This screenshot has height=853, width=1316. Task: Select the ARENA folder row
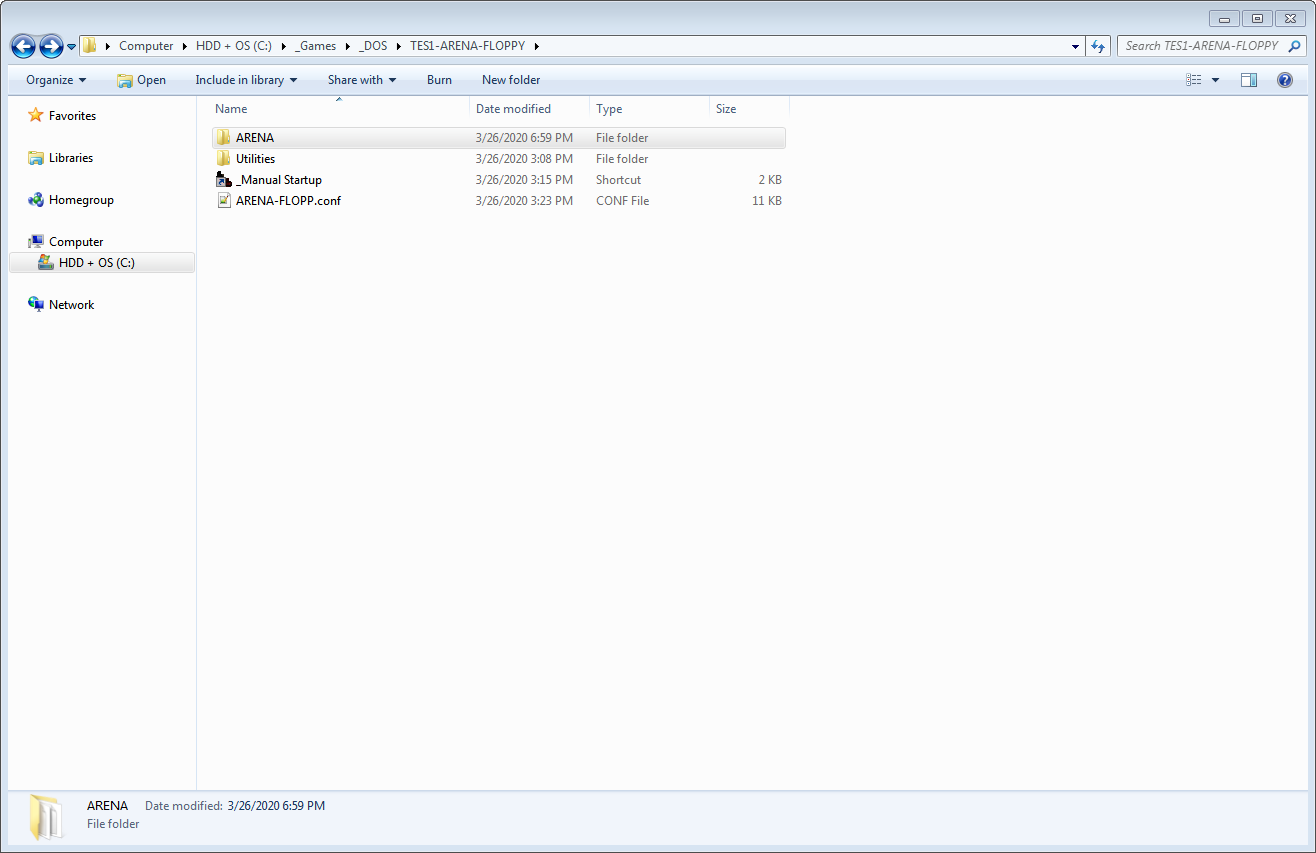[x=499, y=138]
